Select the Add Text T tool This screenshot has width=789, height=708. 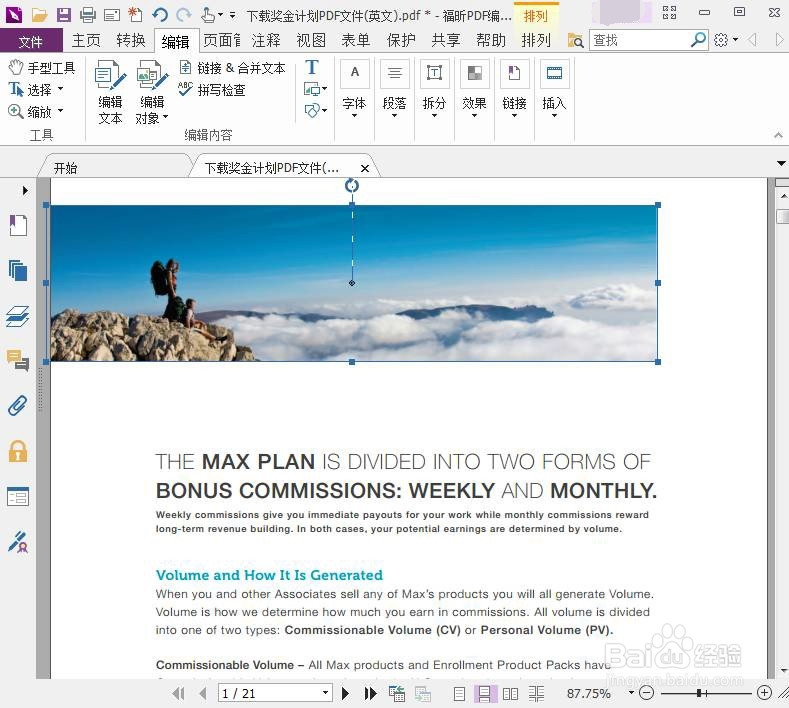(x=312, y=67)
